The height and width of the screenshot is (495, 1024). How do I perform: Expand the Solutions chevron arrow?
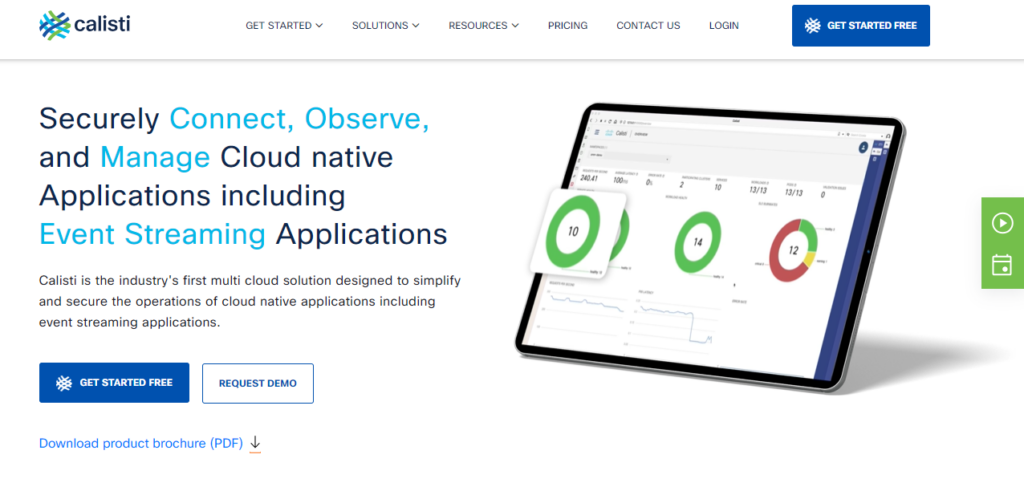tap(416, 25)
